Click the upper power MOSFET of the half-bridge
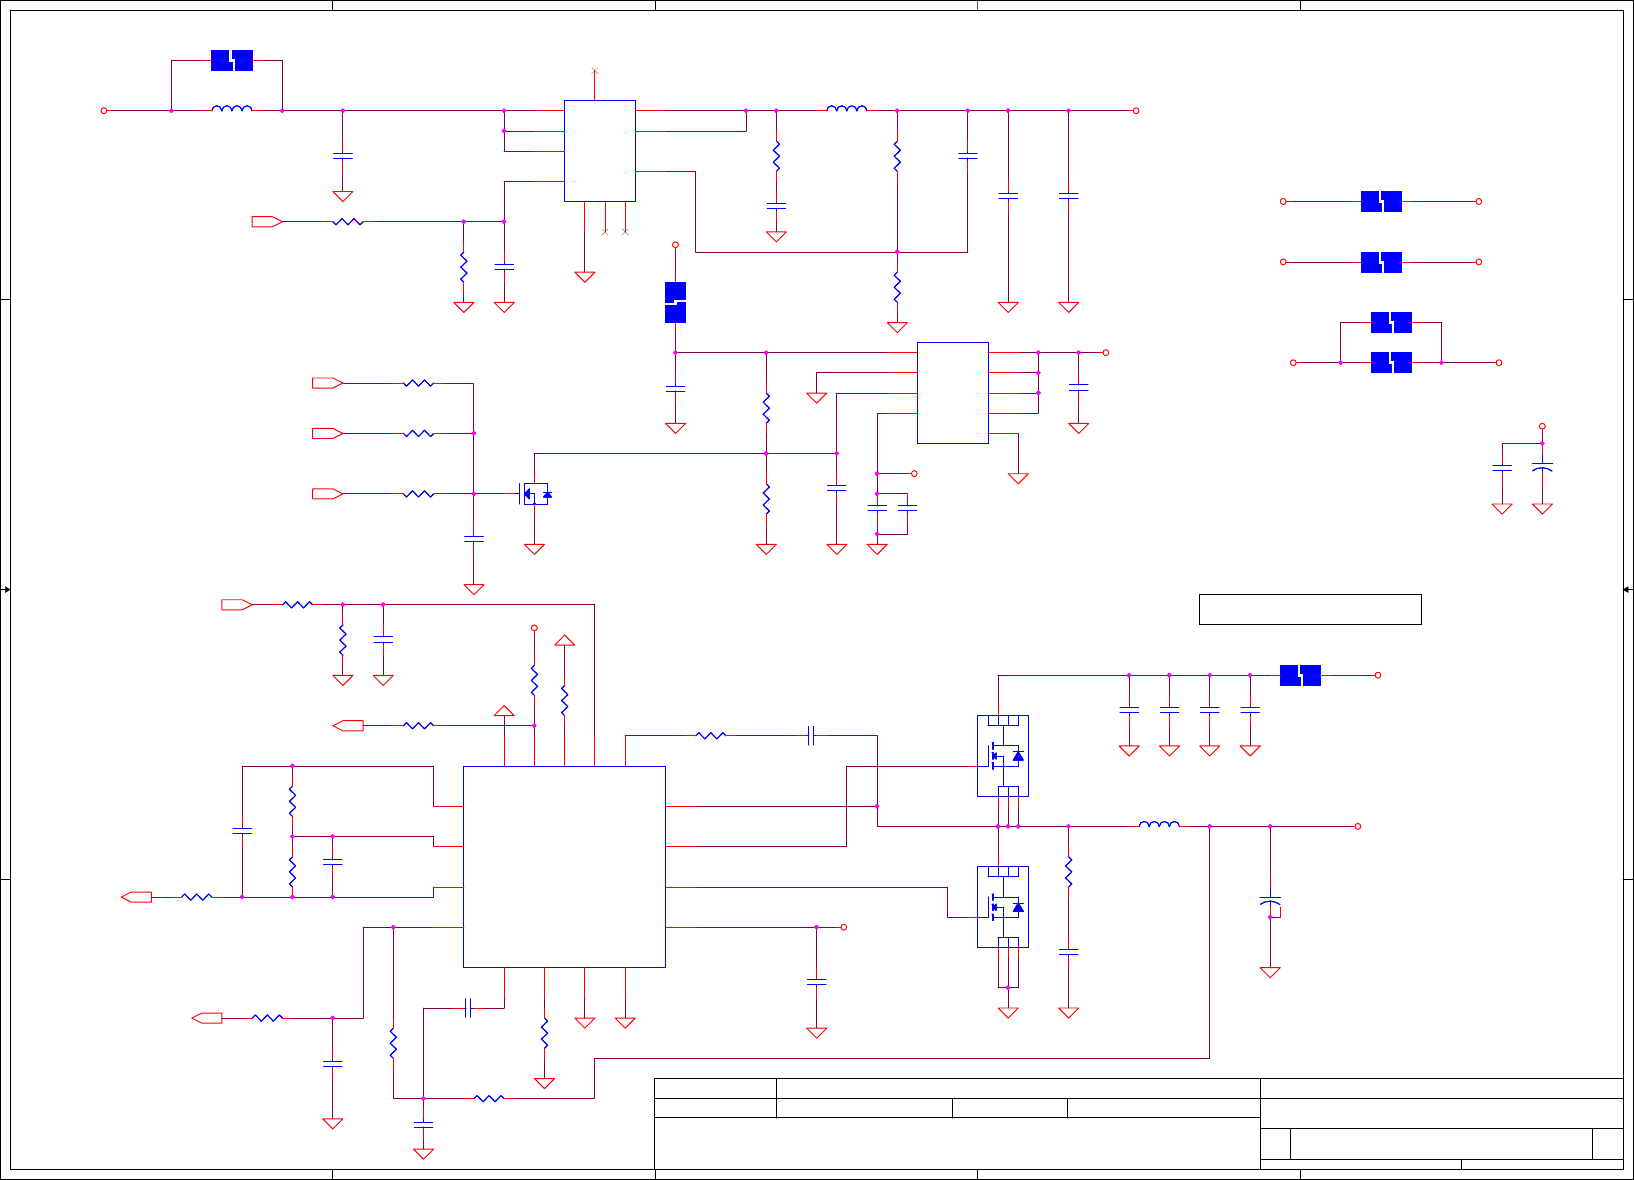 tap(1003, 756)
